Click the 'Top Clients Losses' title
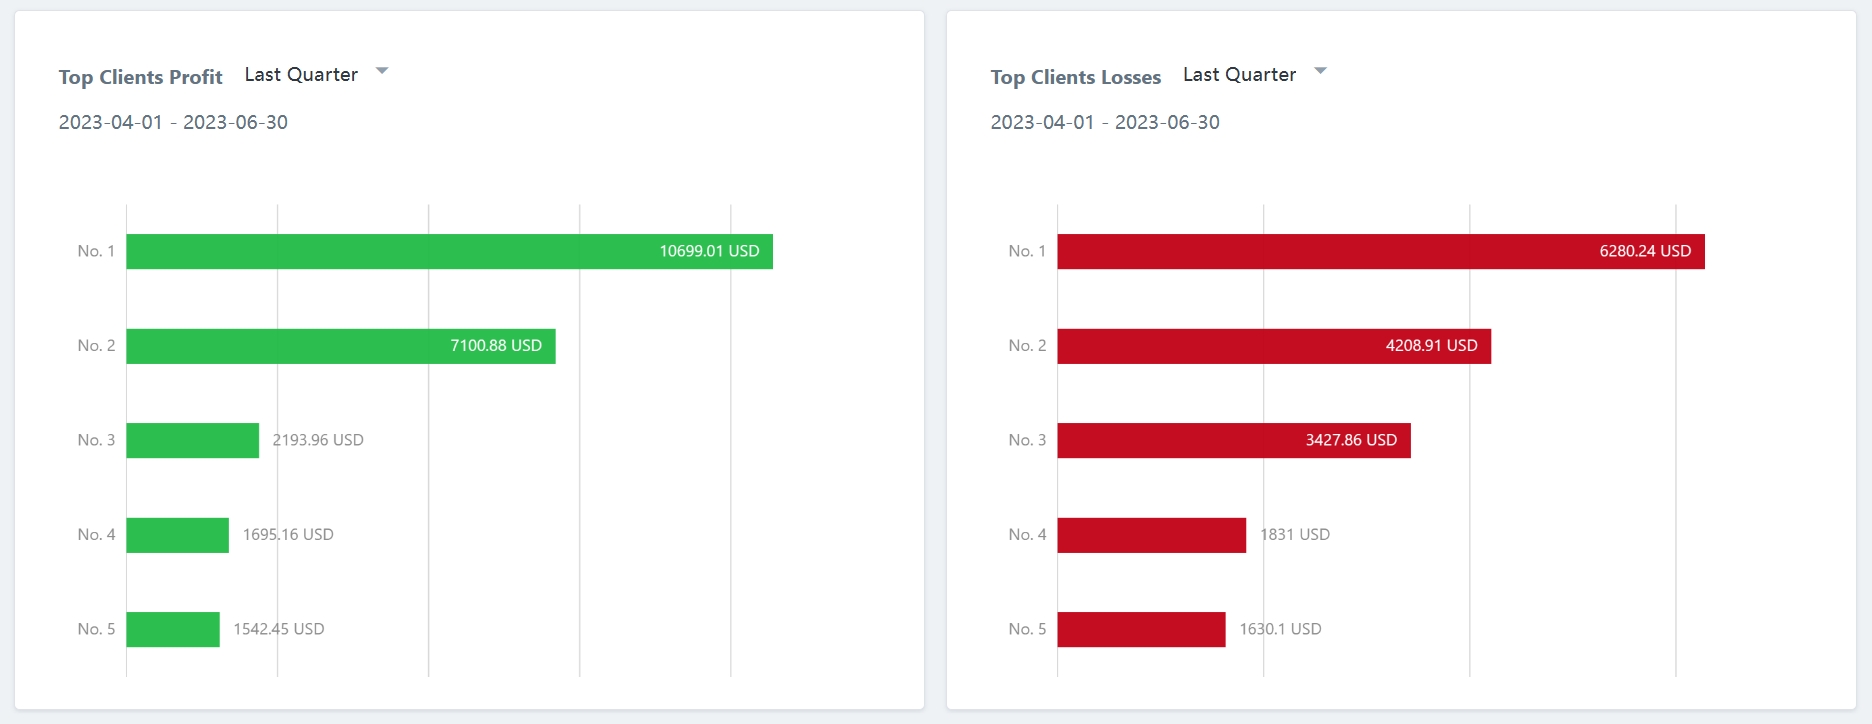Screen dimensions: 1872x724 (x=1075, y=77)
